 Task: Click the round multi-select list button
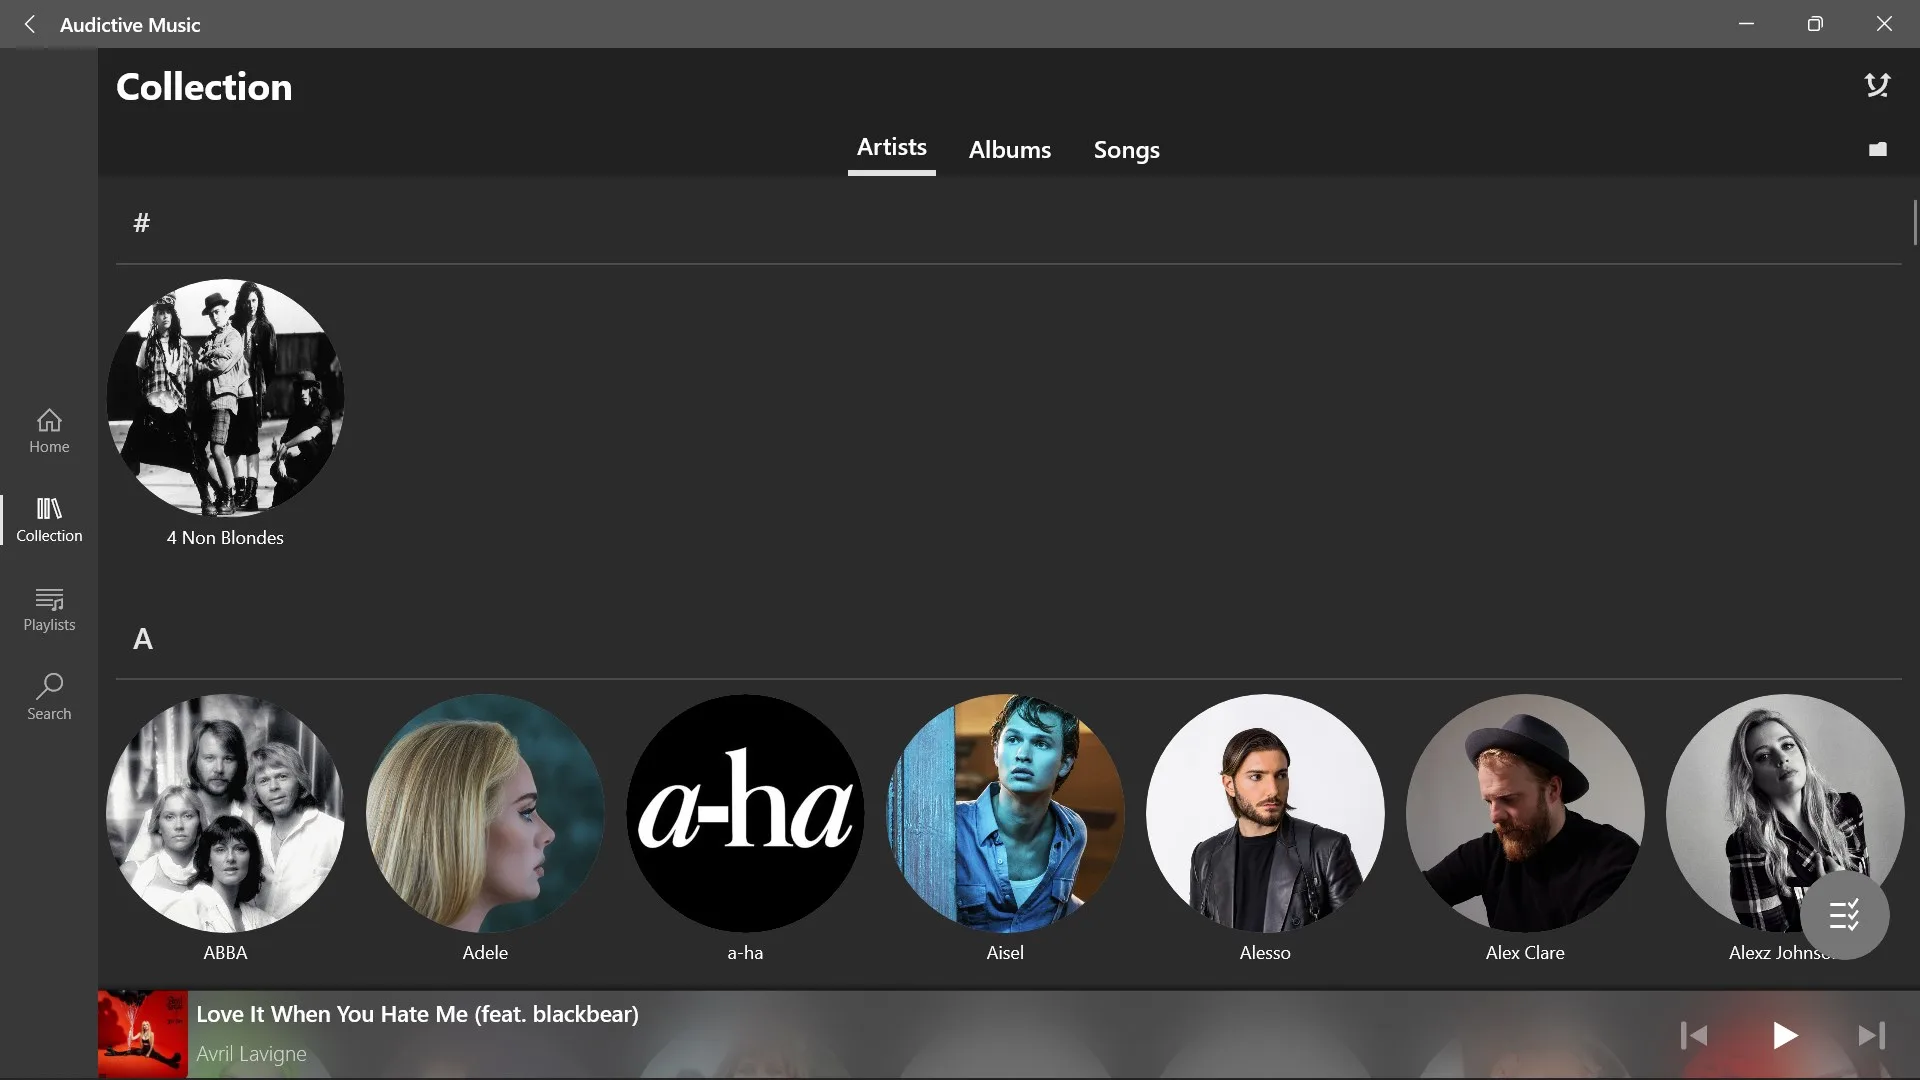1844,915
